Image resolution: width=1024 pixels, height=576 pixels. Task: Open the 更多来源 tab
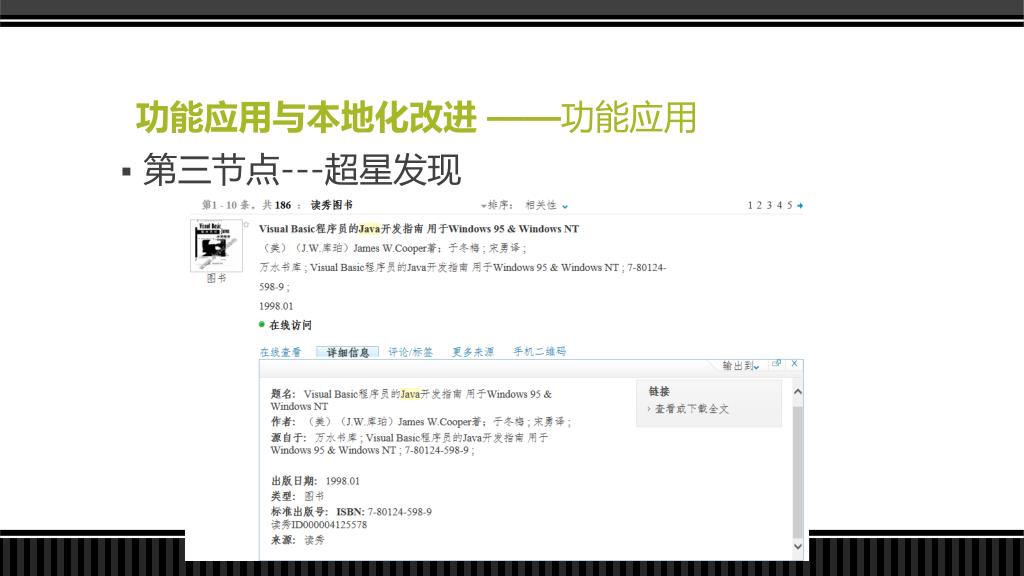tap(473, 352)
